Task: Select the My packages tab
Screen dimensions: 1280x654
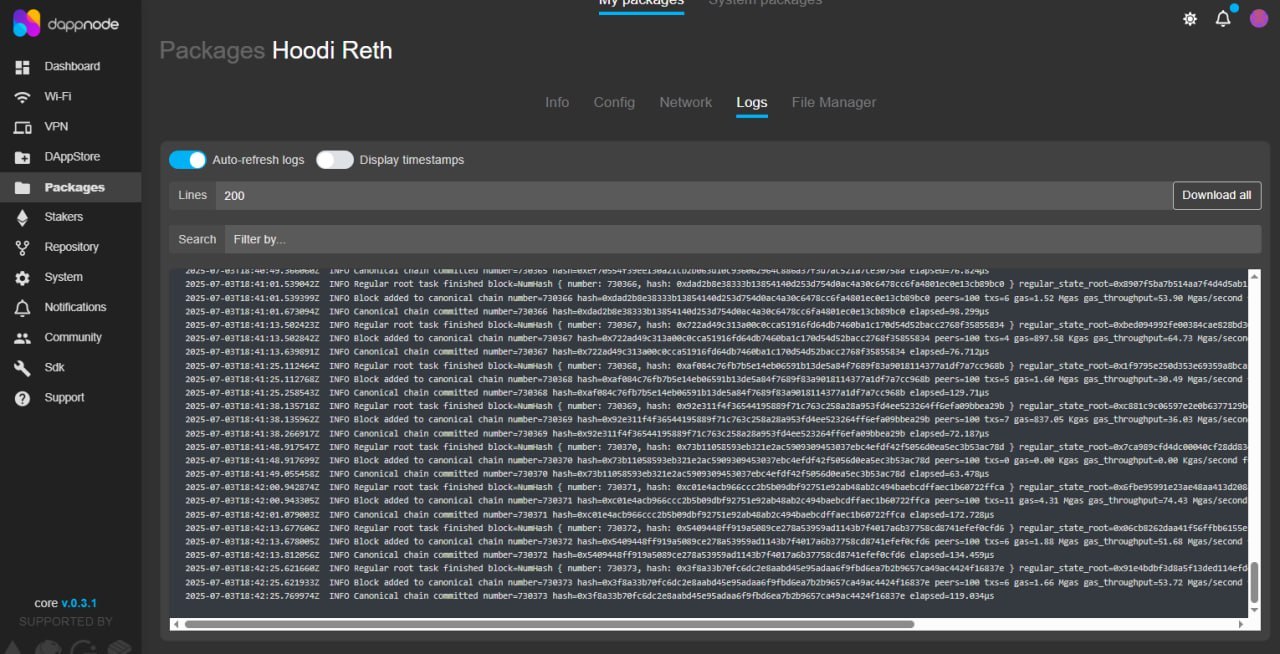Action: (x=641, y=4)
